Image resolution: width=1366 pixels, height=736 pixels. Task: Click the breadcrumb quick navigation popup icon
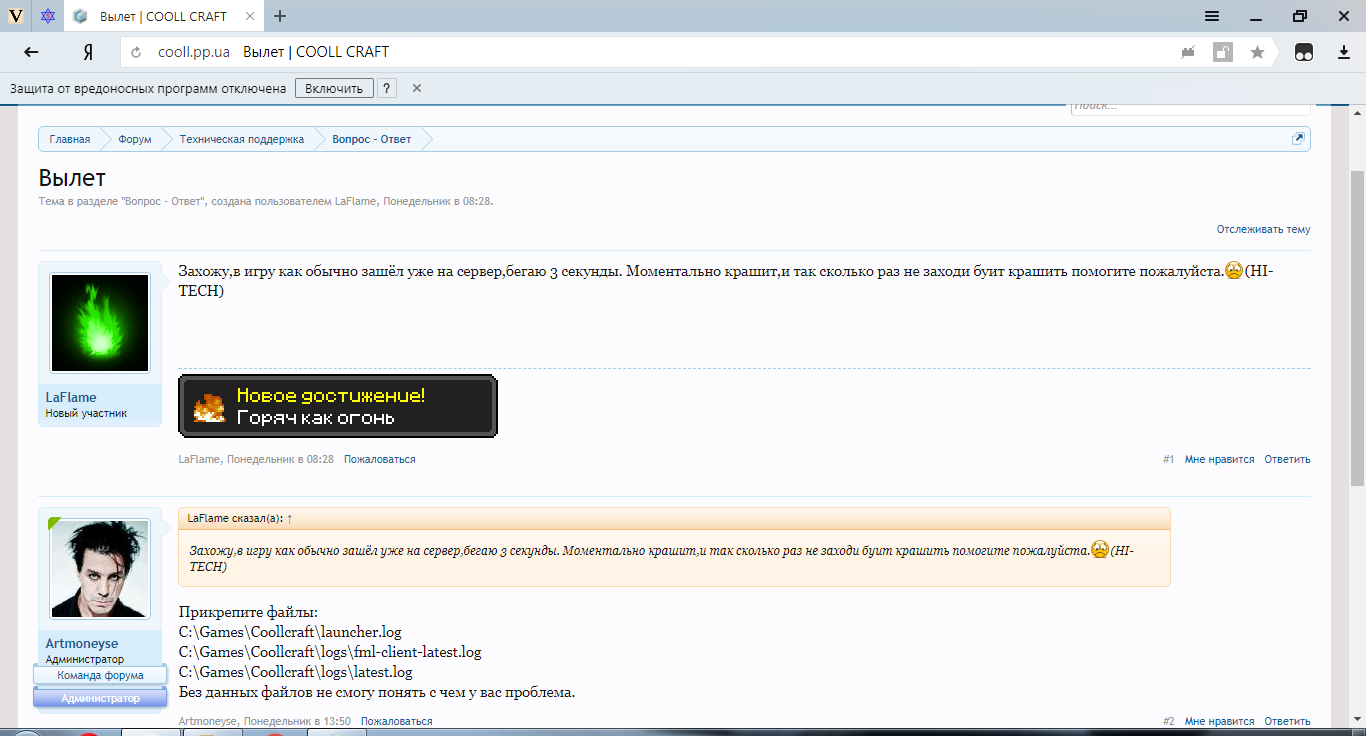pos(1298,139)
